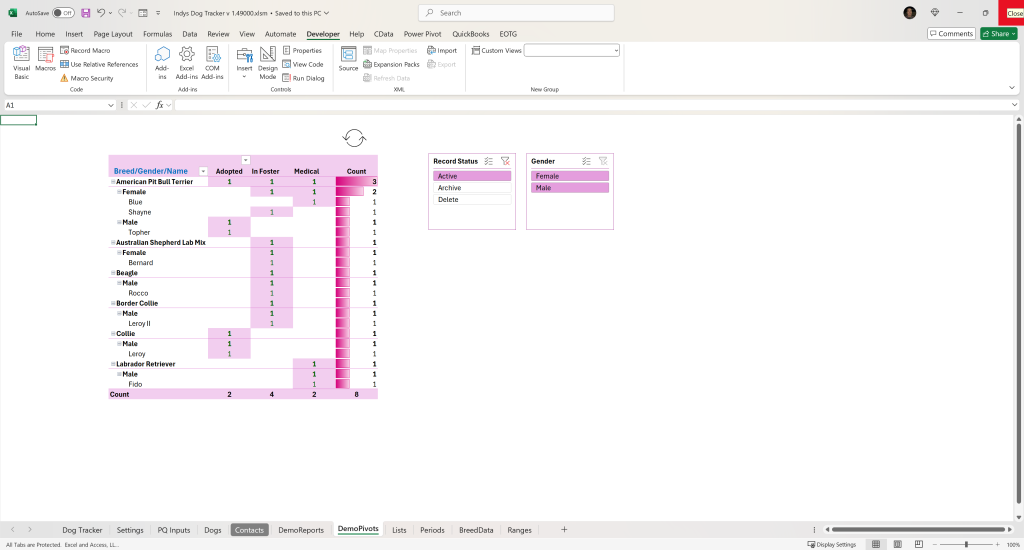Start Record Macro
Screen dimensions: 1024x550
[85, 50]
